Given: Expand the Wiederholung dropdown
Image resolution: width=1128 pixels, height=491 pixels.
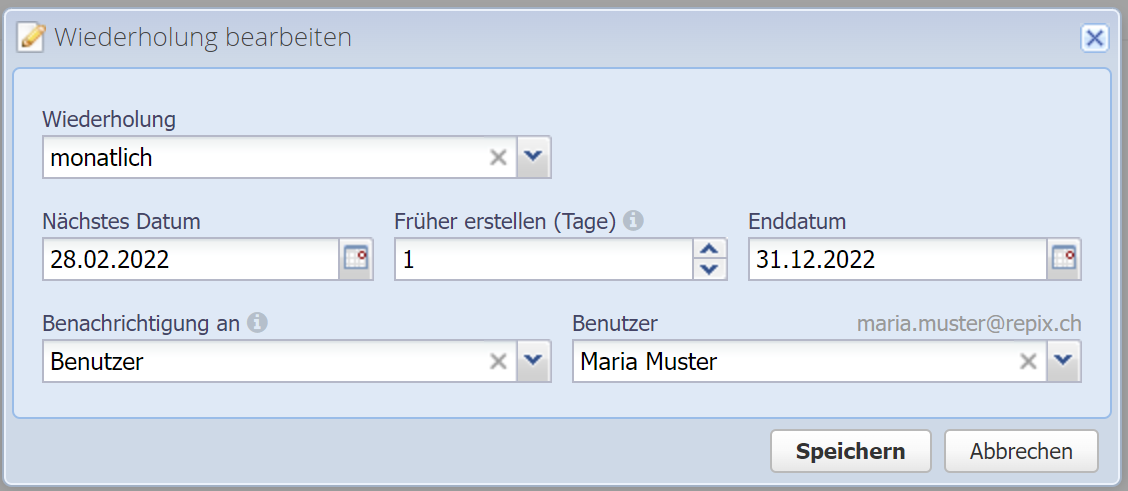Looking at the screenshot, I should (534, 157).
